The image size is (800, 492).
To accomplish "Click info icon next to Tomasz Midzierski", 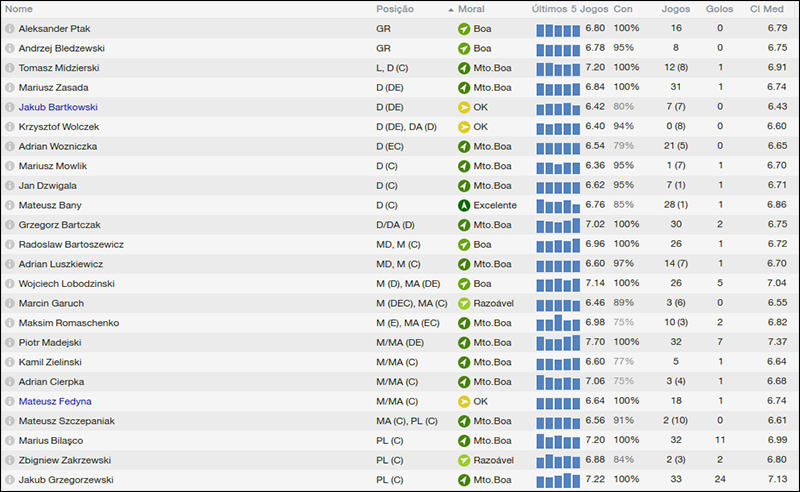I will click(10, 68).
